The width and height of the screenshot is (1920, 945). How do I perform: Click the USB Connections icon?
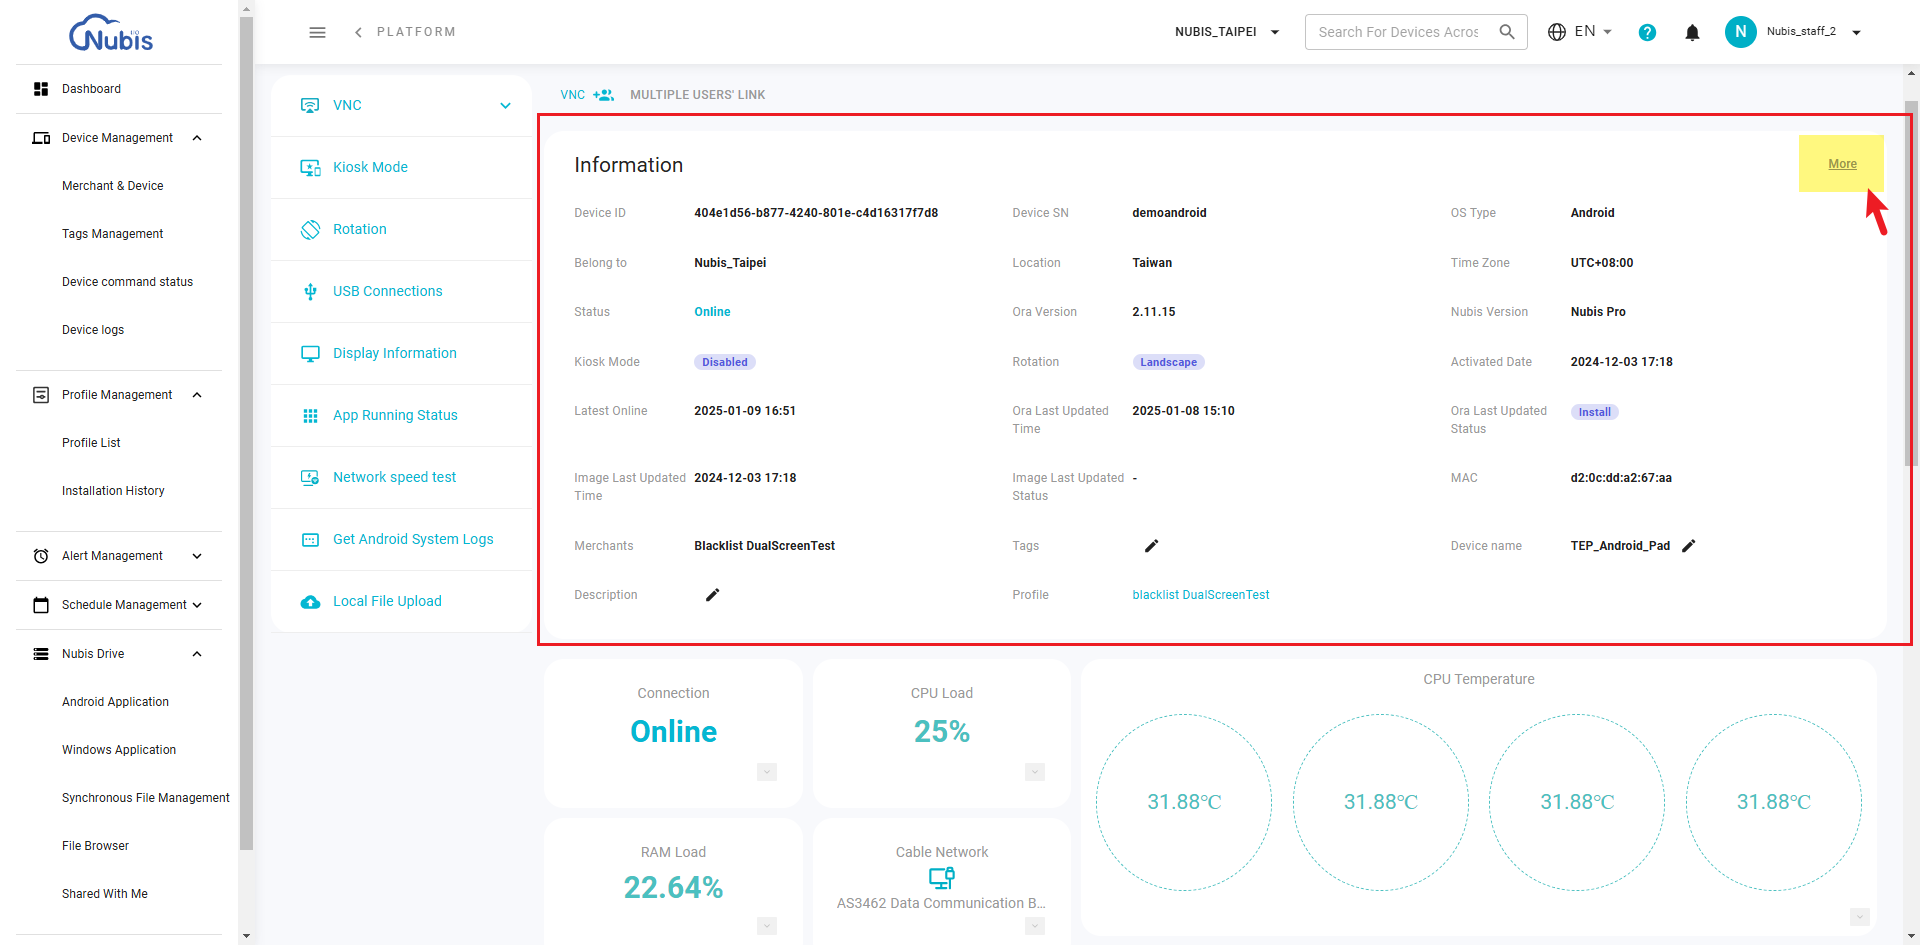pyautogui.click(x=310, y=291)
